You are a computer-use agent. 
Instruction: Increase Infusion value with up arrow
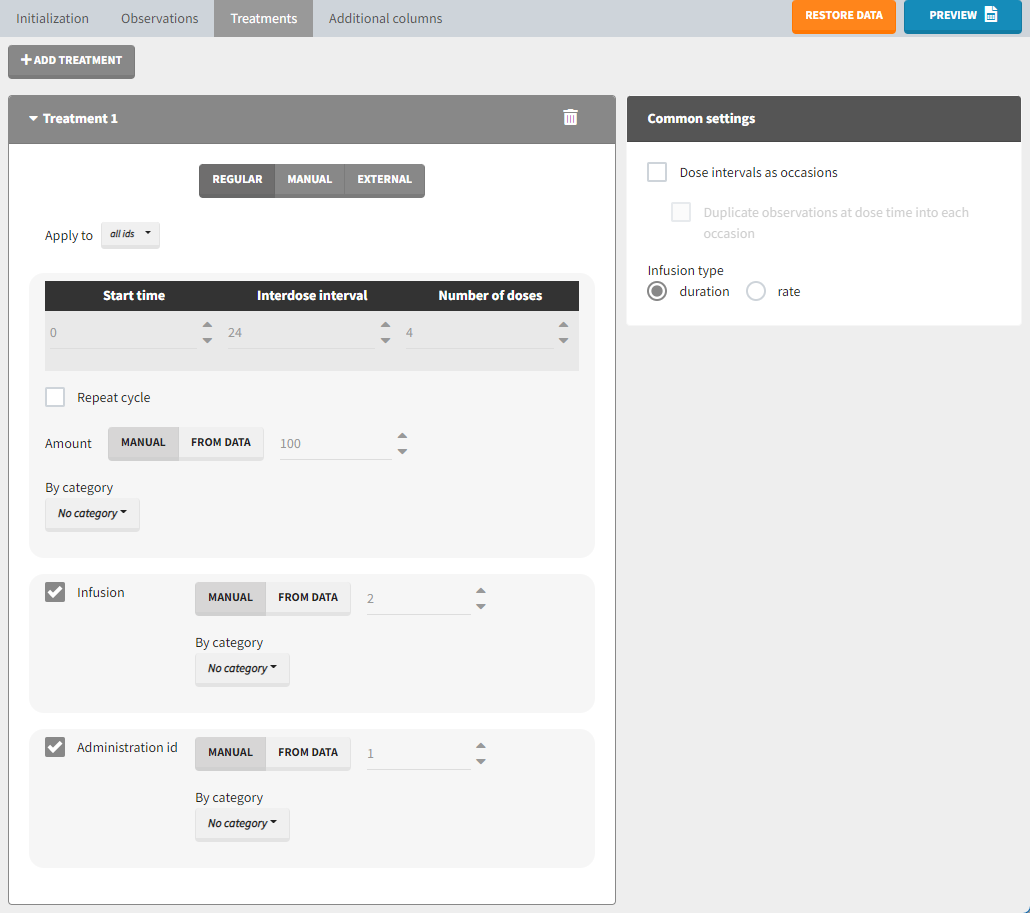481,591
